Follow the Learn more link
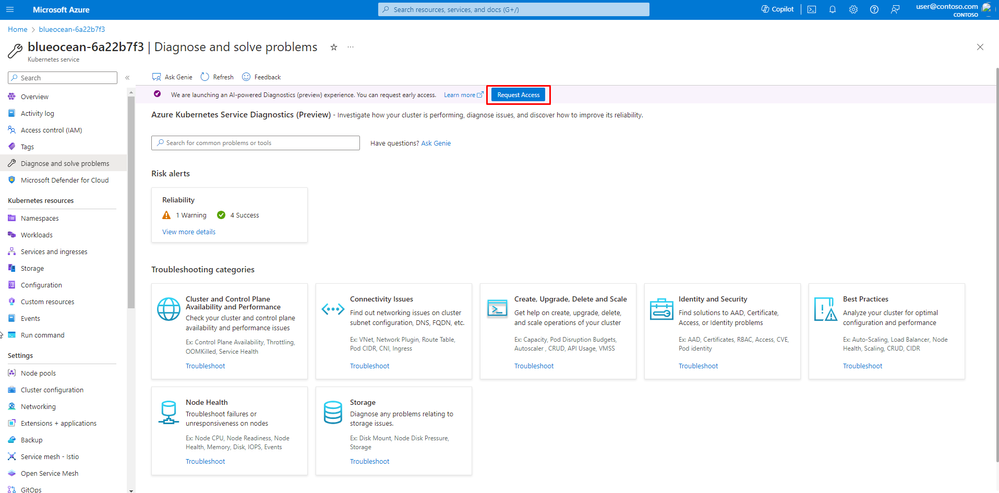 [x=464, y=95]
